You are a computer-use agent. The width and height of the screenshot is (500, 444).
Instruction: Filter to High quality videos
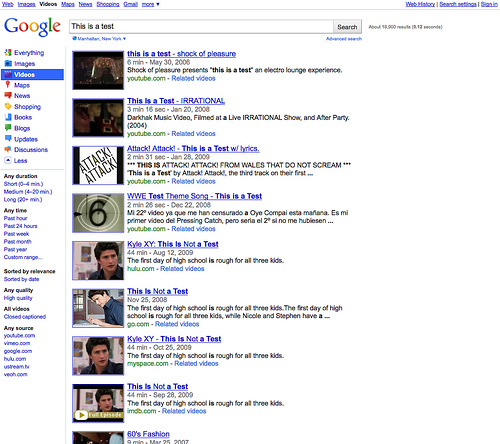click(x=18, y=298)
